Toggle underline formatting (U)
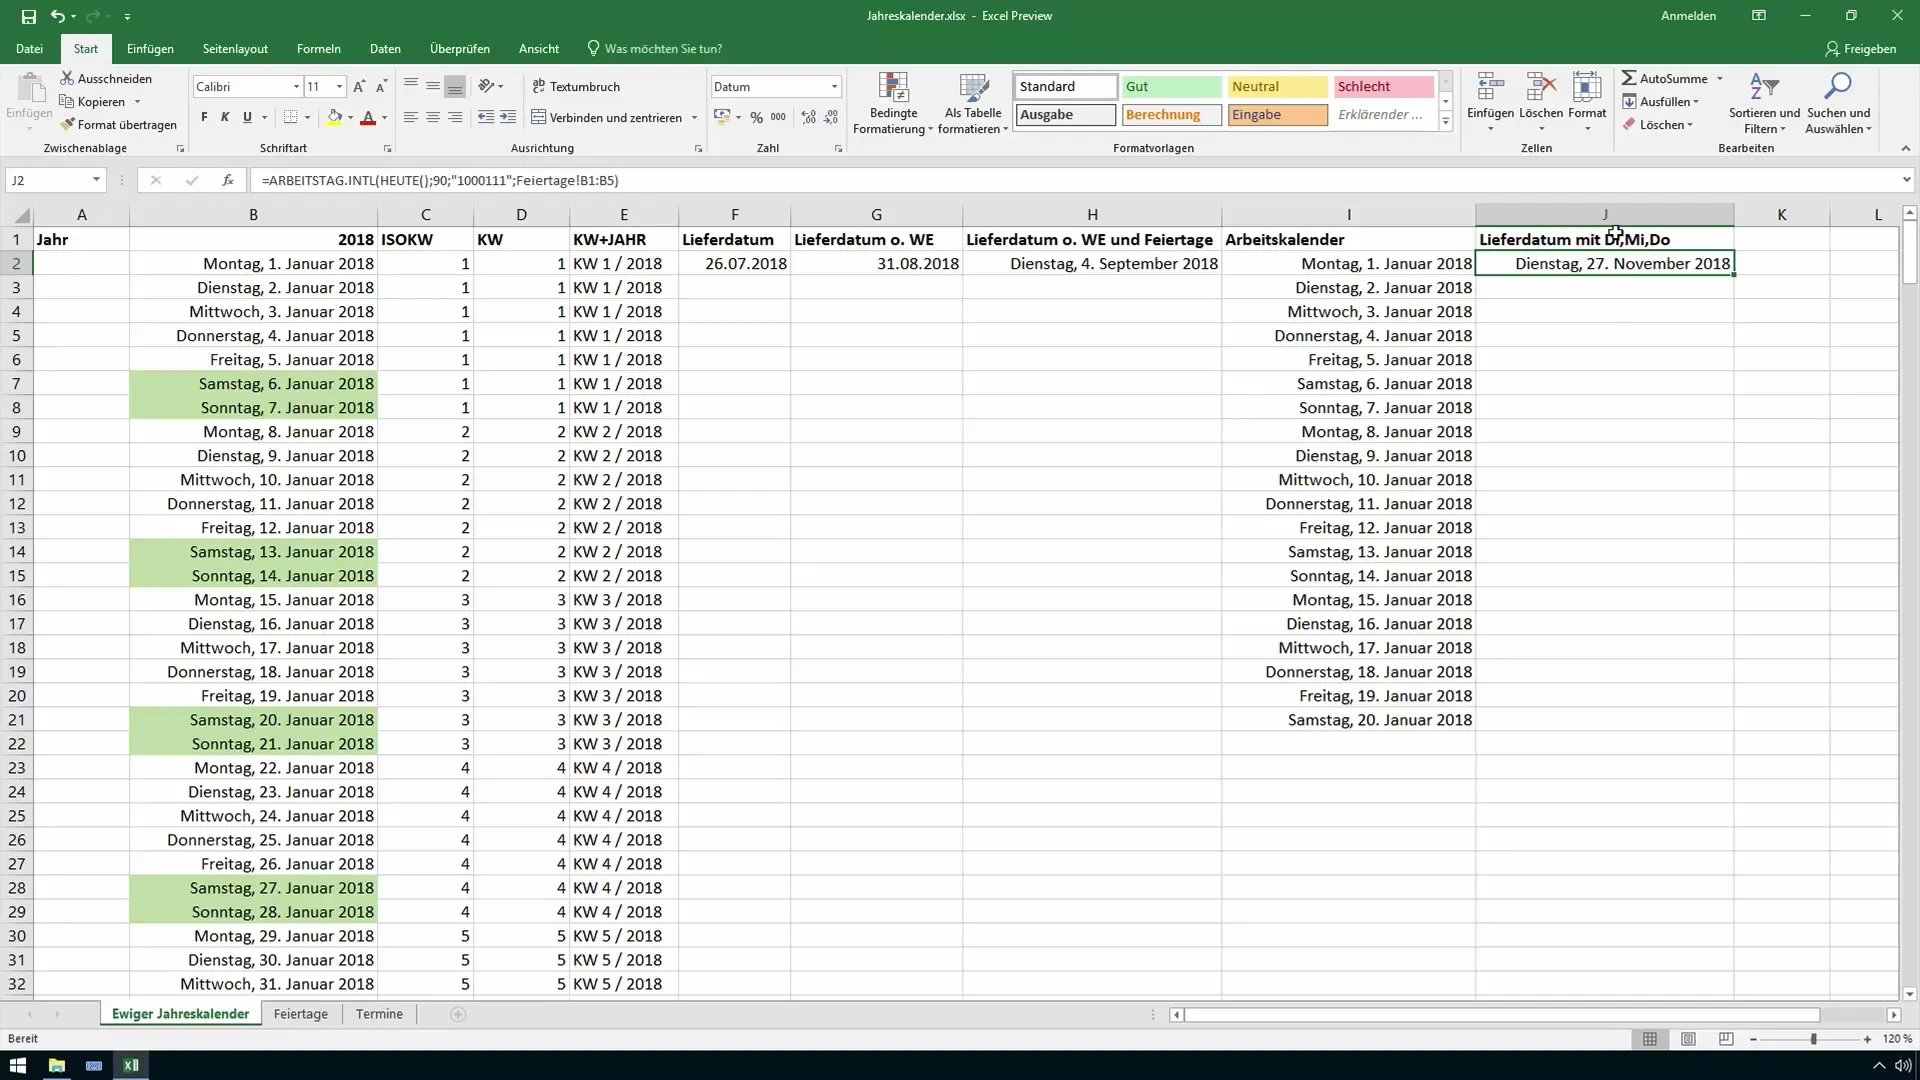 (247, 117)
